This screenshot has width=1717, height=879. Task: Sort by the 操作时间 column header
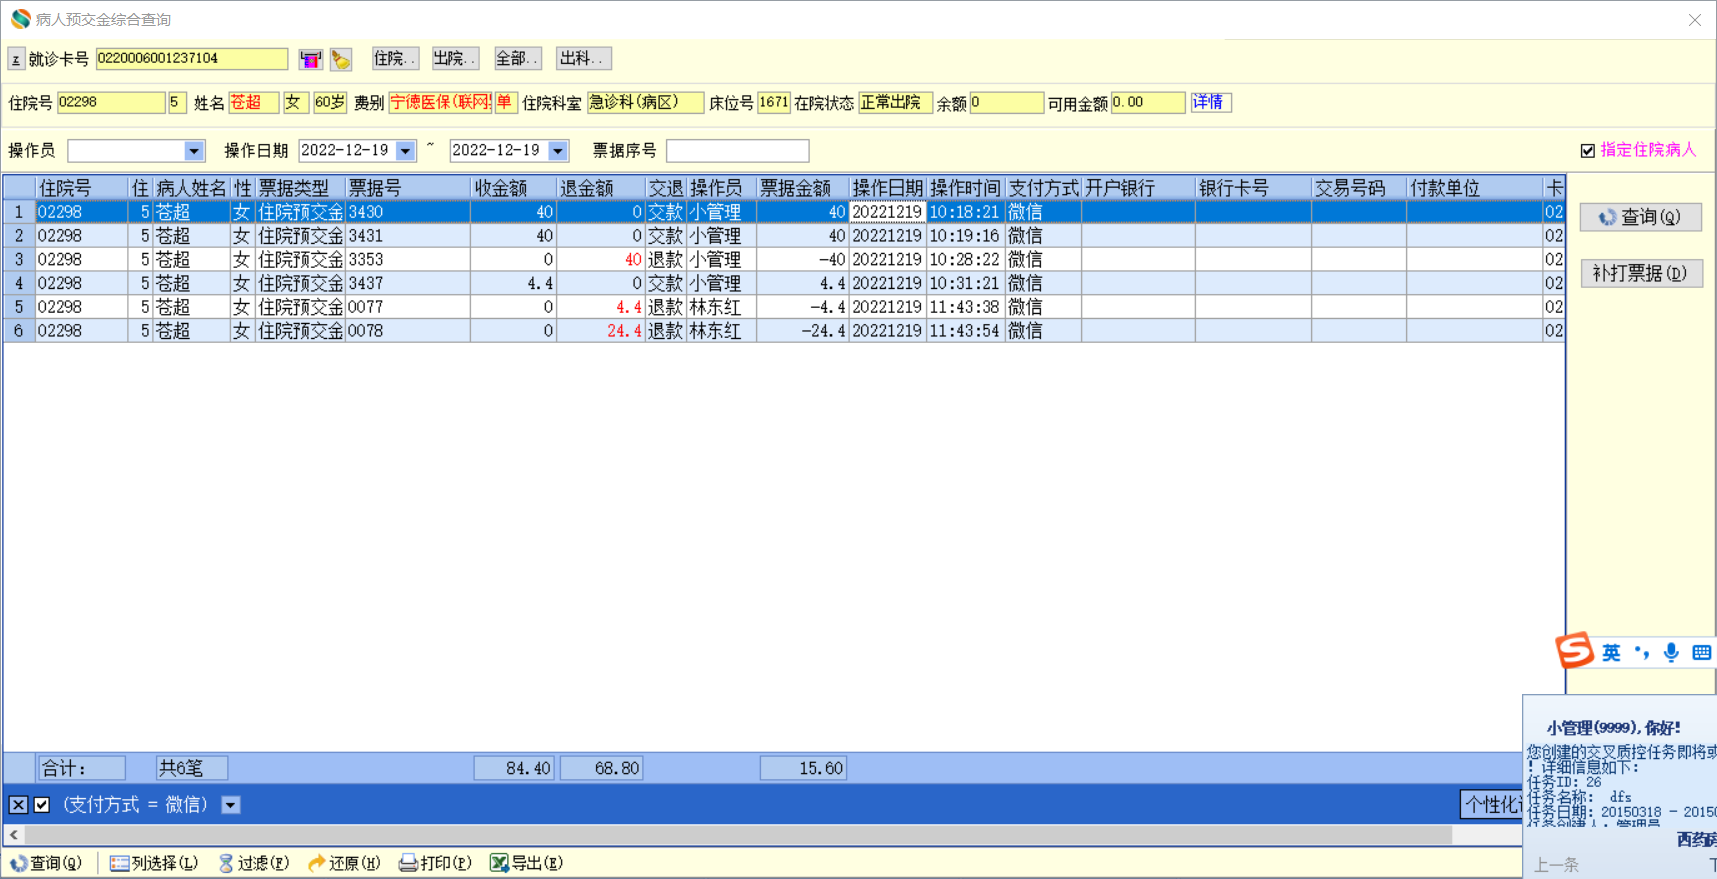tap(965, 188)
